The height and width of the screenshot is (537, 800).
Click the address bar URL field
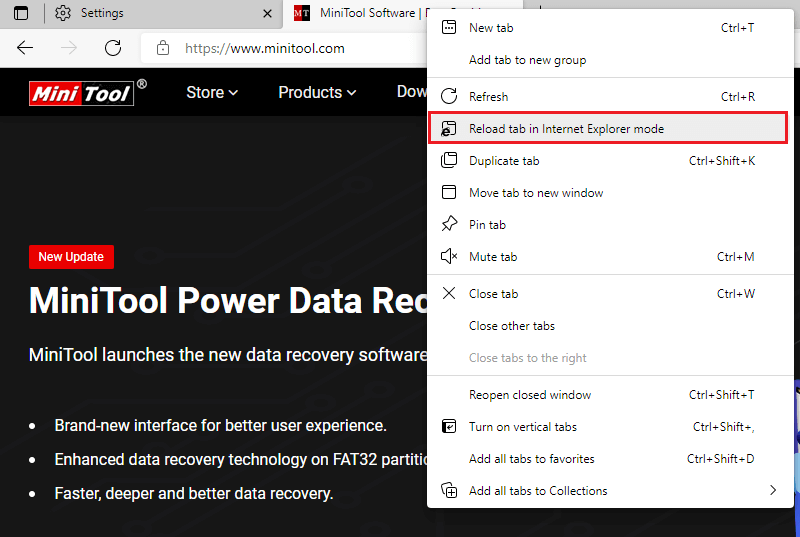pyautogui.click(x=290, y=48)
